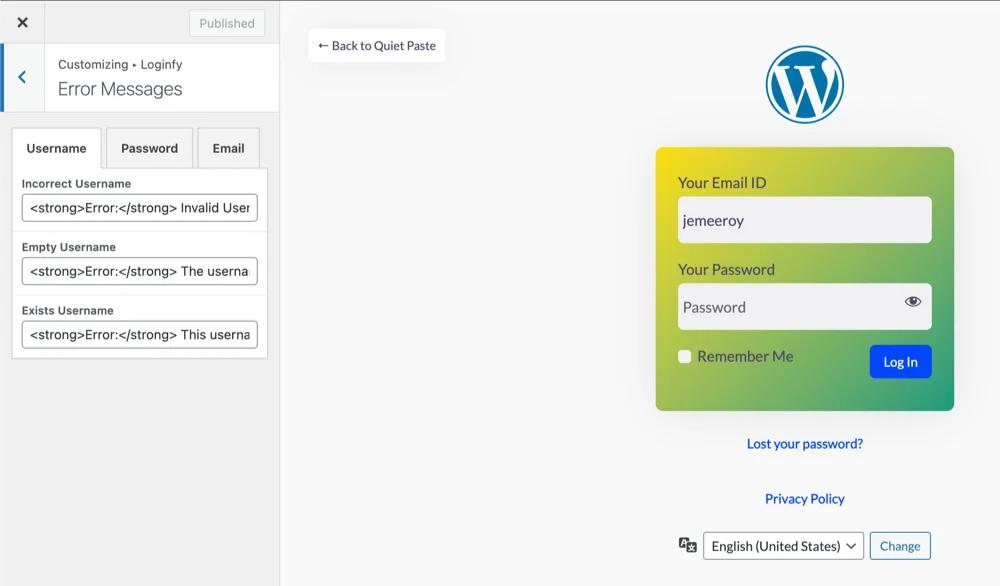Viewport: 1000px width, 586px height.
Task: Open the Lost your password link
Action: [804, 444]
